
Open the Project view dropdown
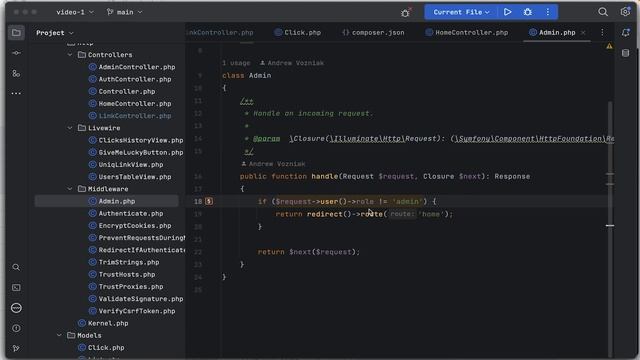click(x=54, y=33)
